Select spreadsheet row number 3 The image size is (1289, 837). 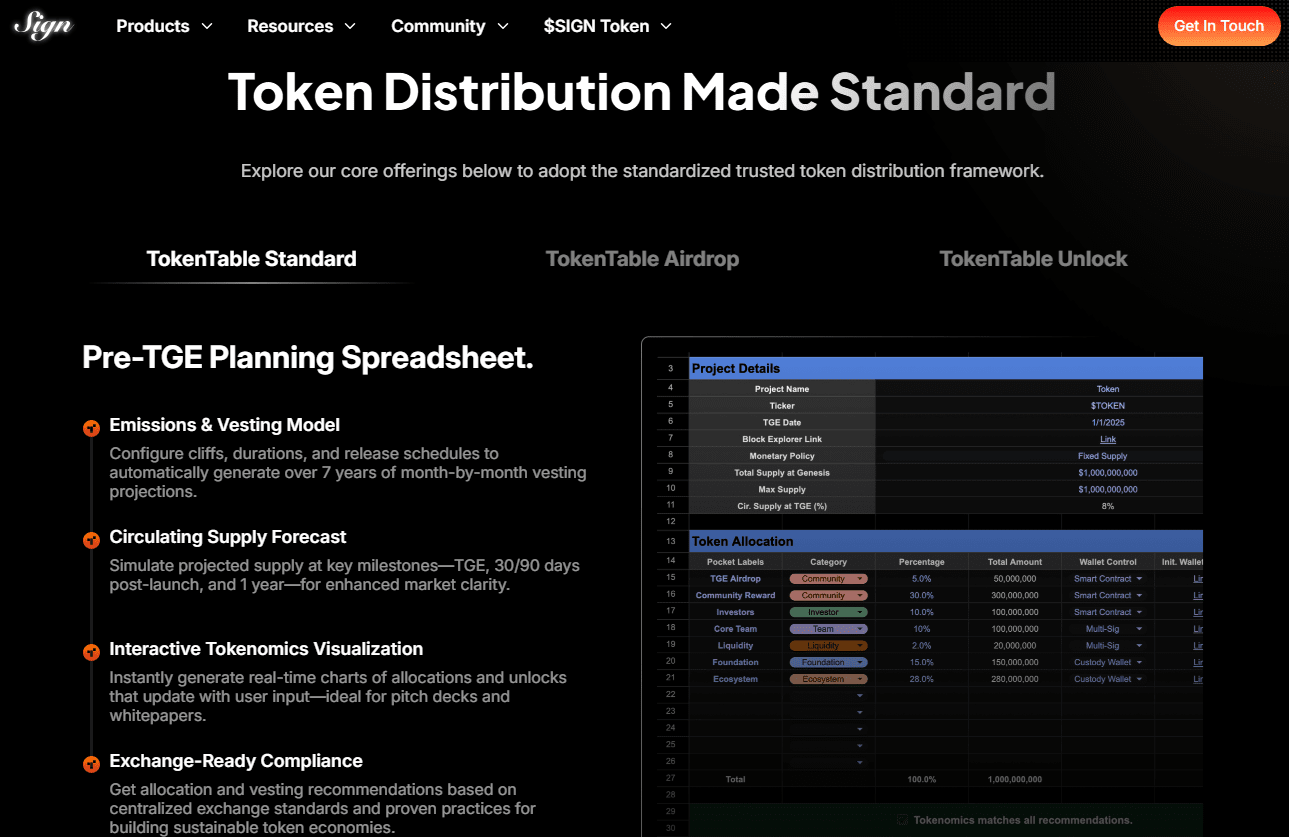671,368
